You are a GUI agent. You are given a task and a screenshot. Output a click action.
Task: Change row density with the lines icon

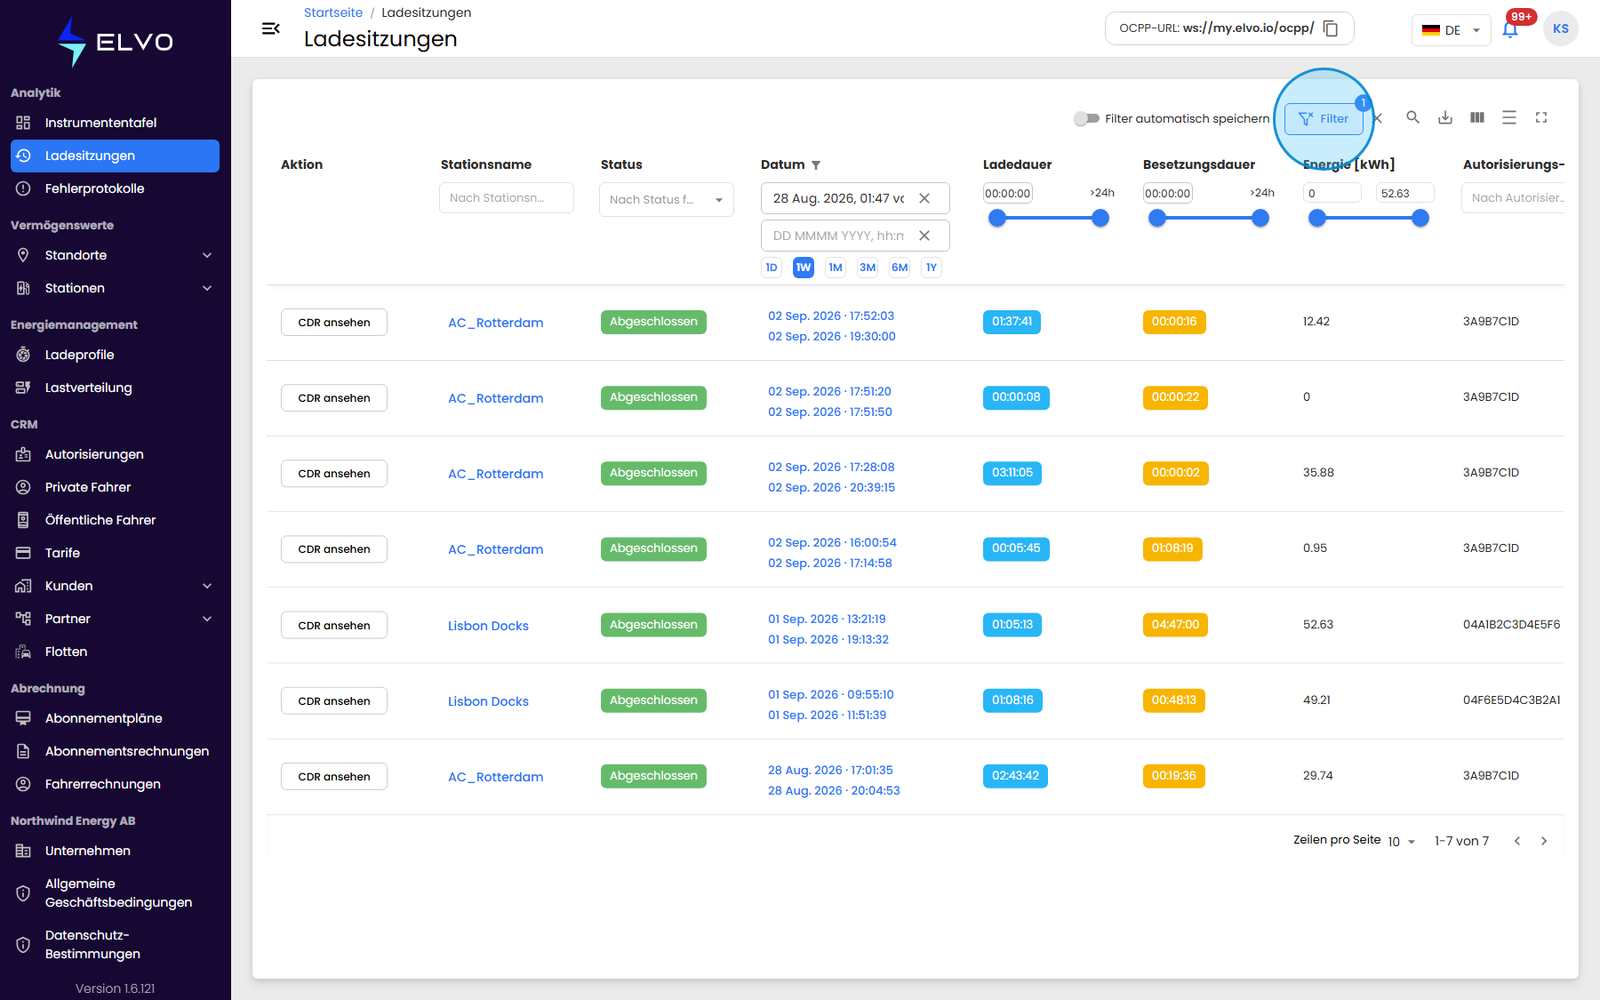coord(1509,117)
